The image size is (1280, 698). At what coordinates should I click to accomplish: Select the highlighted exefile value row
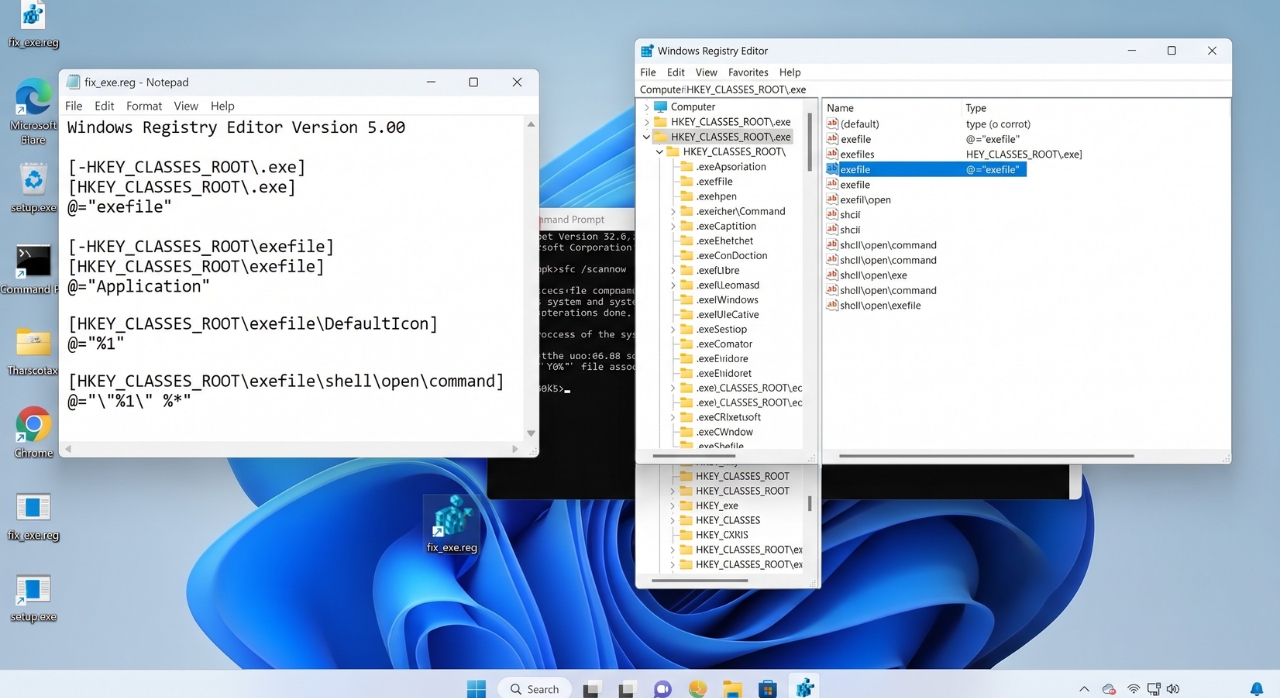point(926,170)
